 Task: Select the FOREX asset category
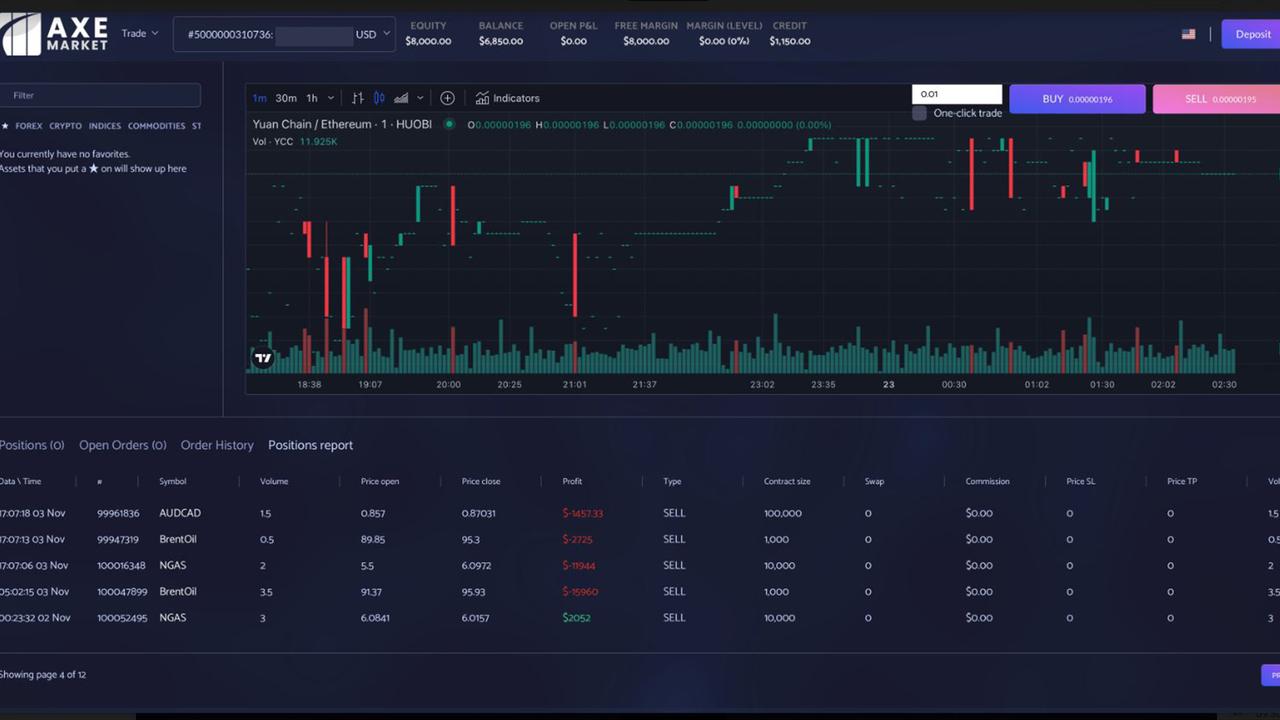29,126
